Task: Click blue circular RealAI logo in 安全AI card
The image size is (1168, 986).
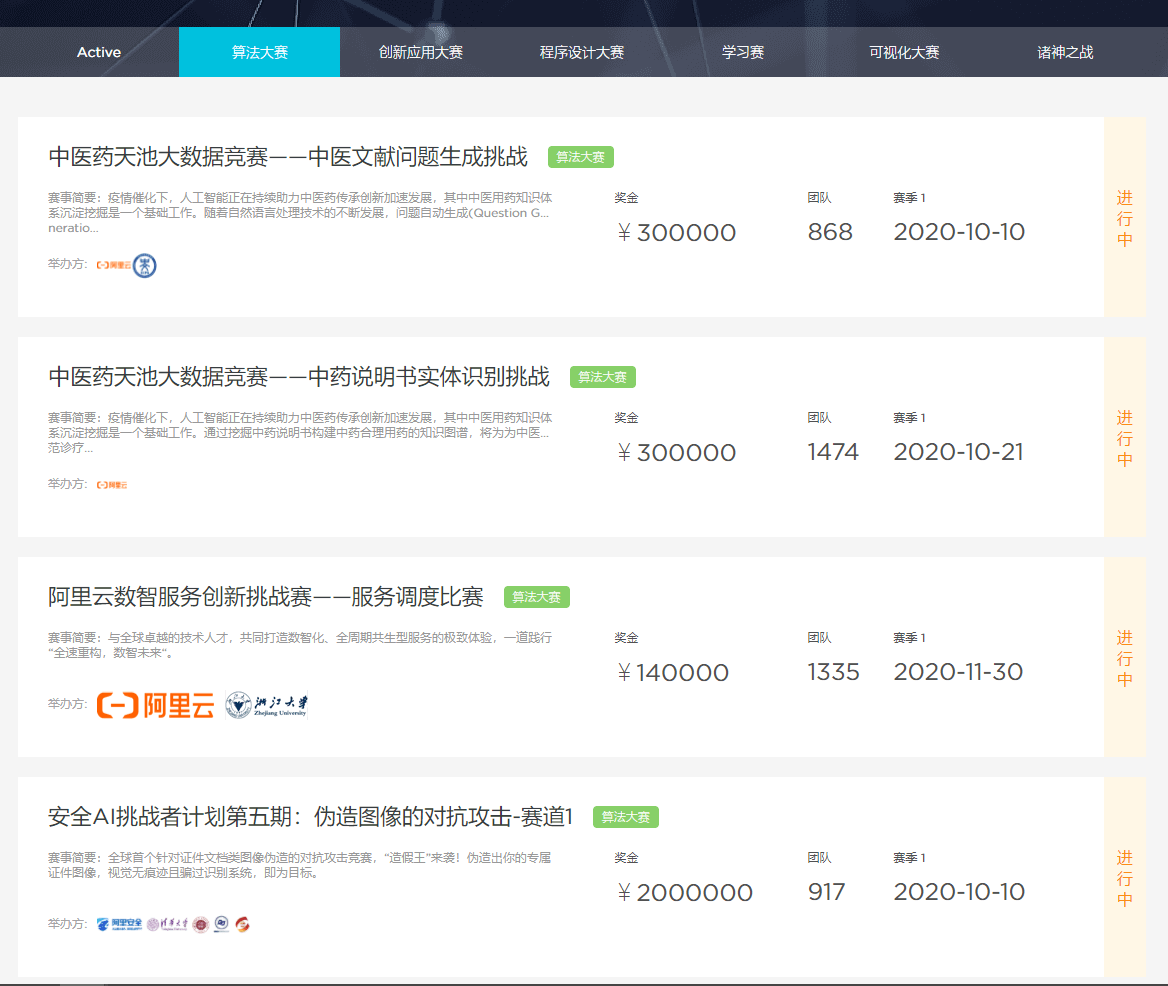Action: 221,924
